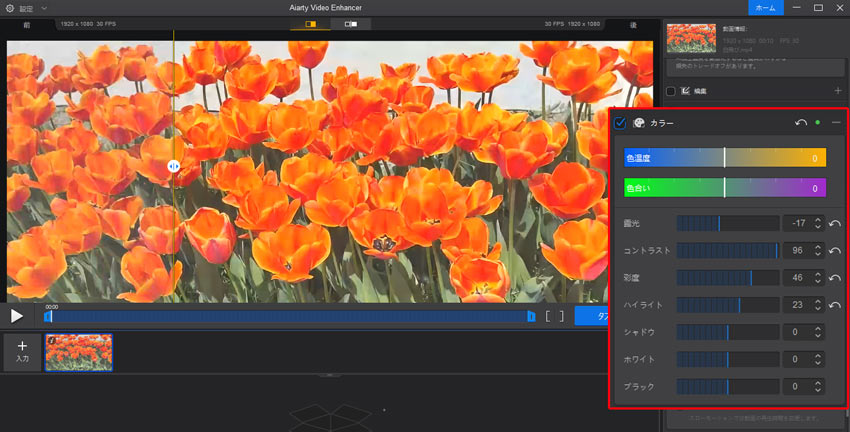
Task: Click the video info thumbnail at the top right
Action: click(x=691, y=38)
